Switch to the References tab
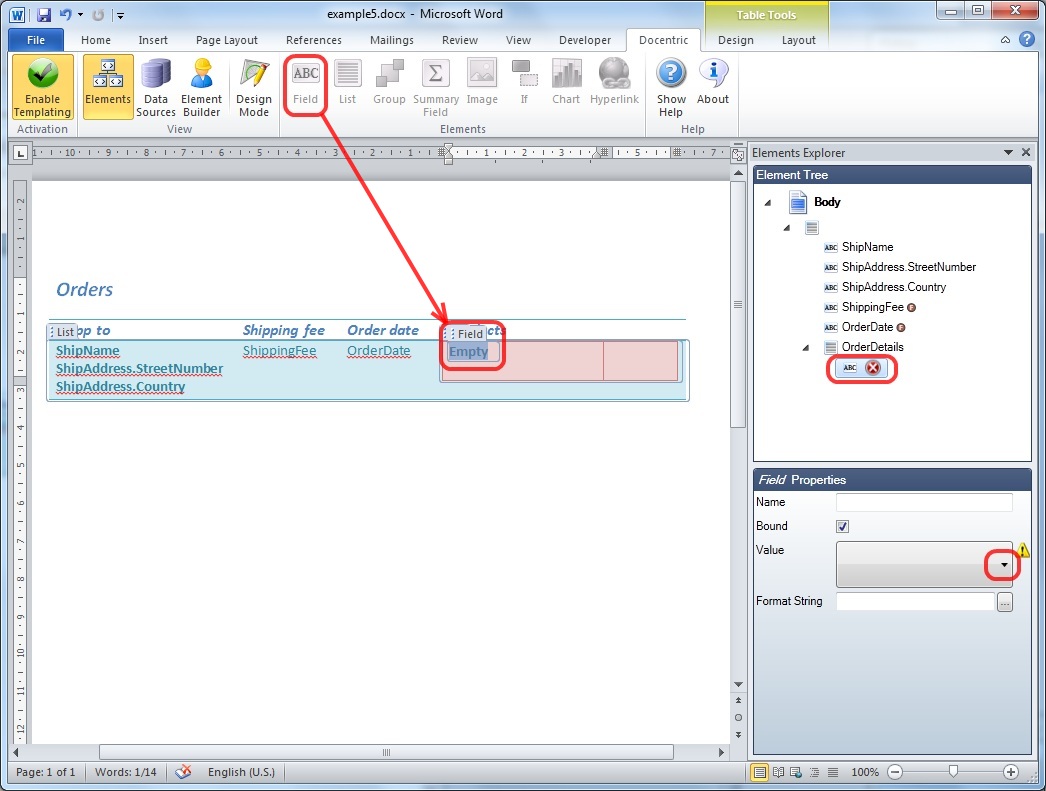Image resolution: width=1046 pixels, height=791 pixels. pos(314,40)
